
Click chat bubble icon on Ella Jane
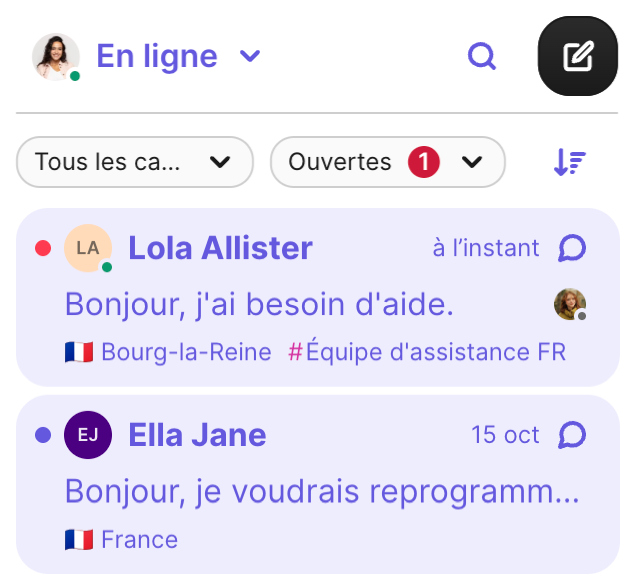pos(571,435)
